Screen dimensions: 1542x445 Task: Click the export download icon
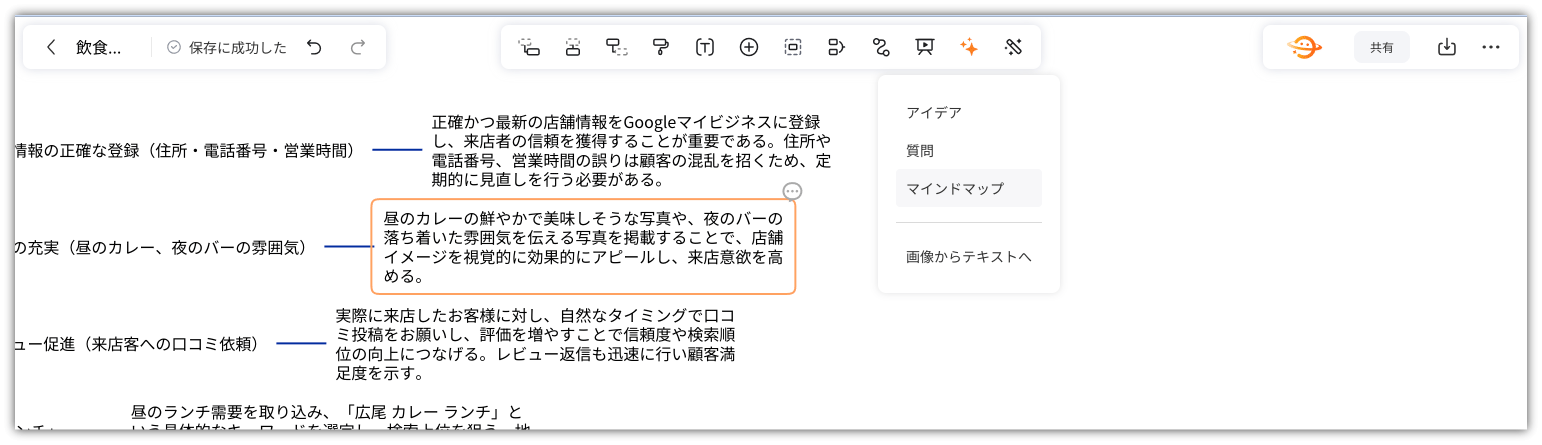1446,47
